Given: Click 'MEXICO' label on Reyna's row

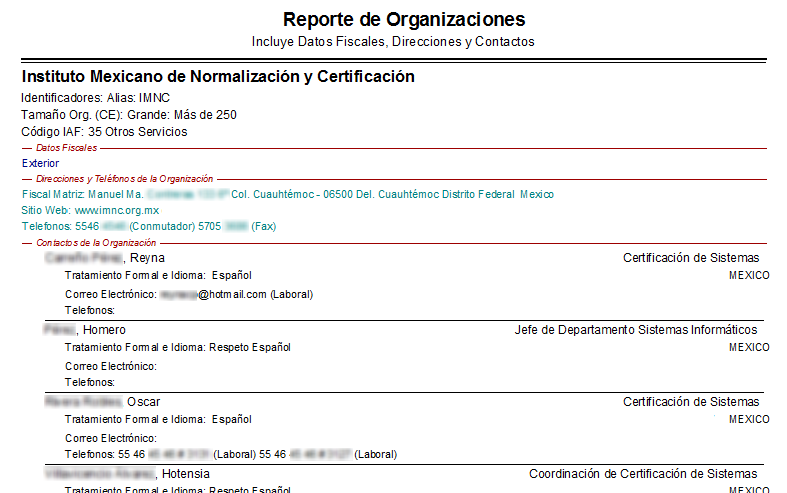Looking at the screenshot, I should pyautogui.click(x=749, y=276).
